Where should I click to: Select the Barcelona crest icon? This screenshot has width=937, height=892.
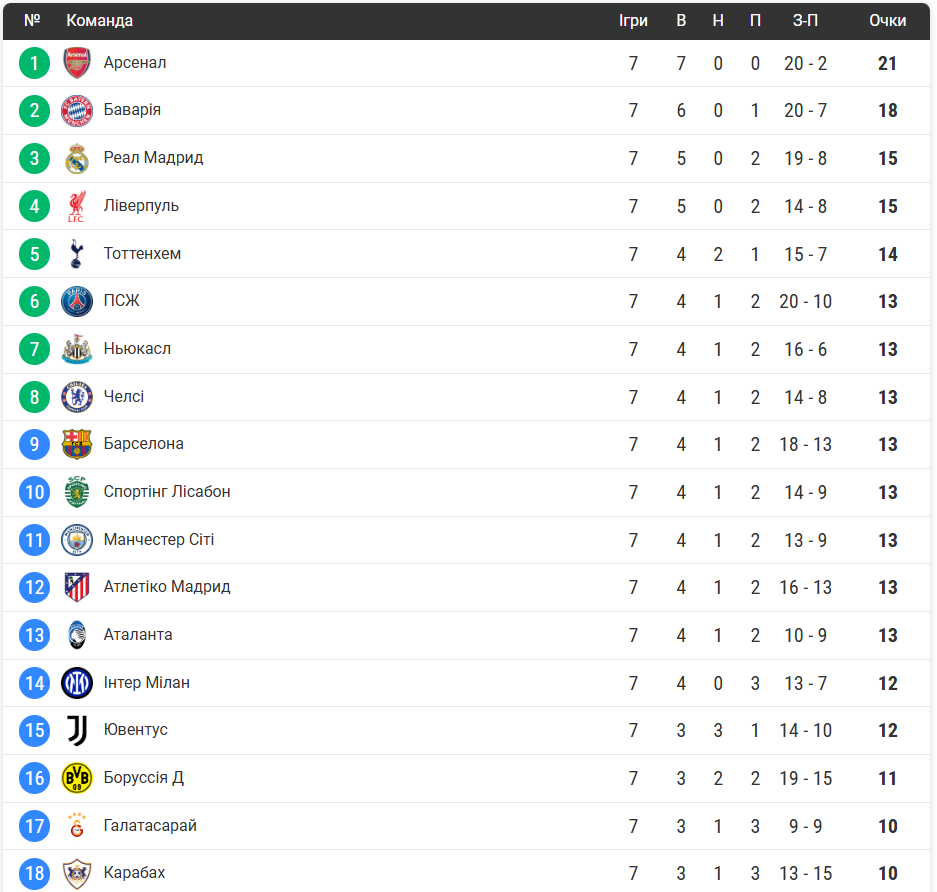point(77,444)
